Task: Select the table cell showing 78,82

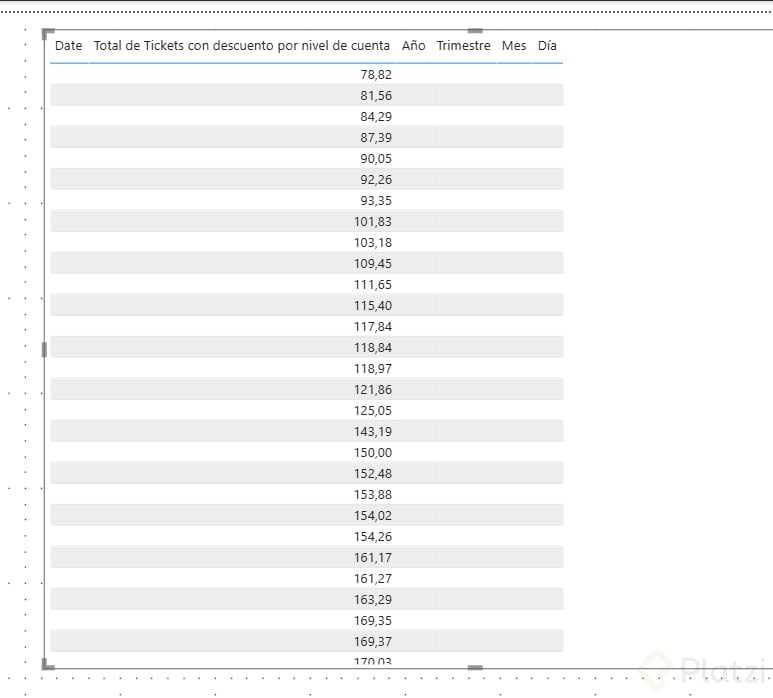Action: [x=376, y=74]
